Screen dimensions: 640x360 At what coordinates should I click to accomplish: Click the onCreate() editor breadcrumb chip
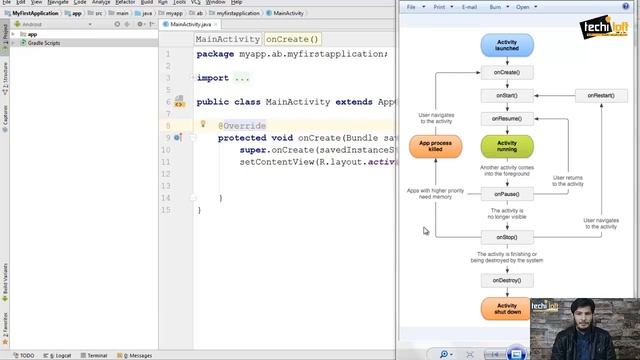292,39
